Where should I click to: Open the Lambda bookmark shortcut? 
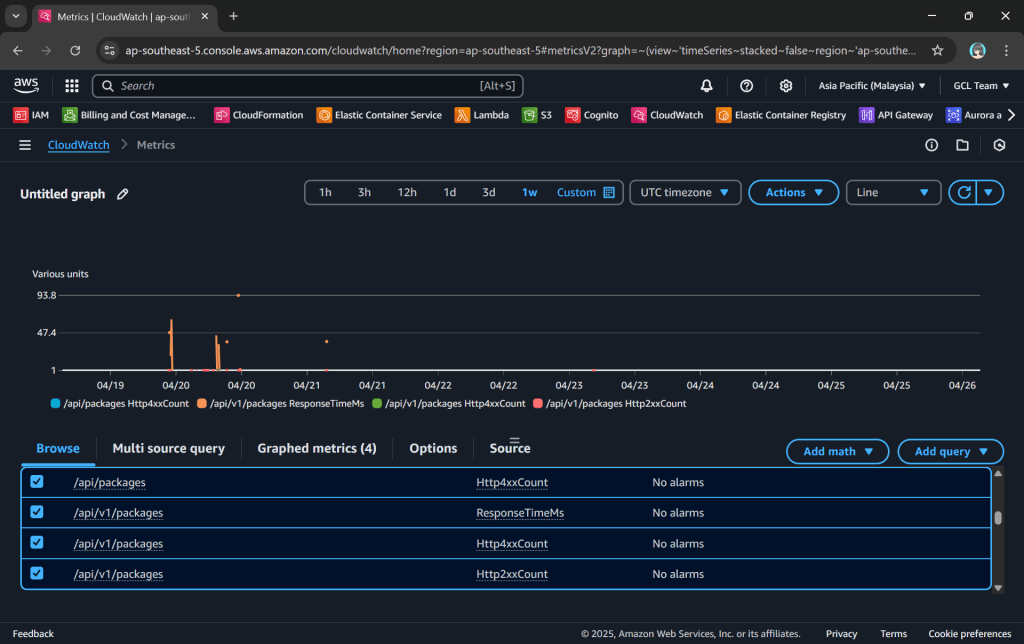(x=481, y=115)
